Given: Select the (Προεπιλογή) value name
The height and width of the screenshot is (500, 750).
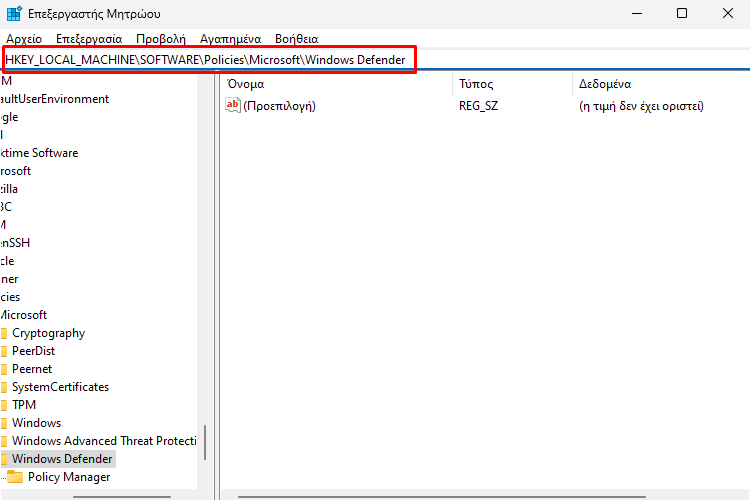Looking at the screenshot, I should 279,106.
